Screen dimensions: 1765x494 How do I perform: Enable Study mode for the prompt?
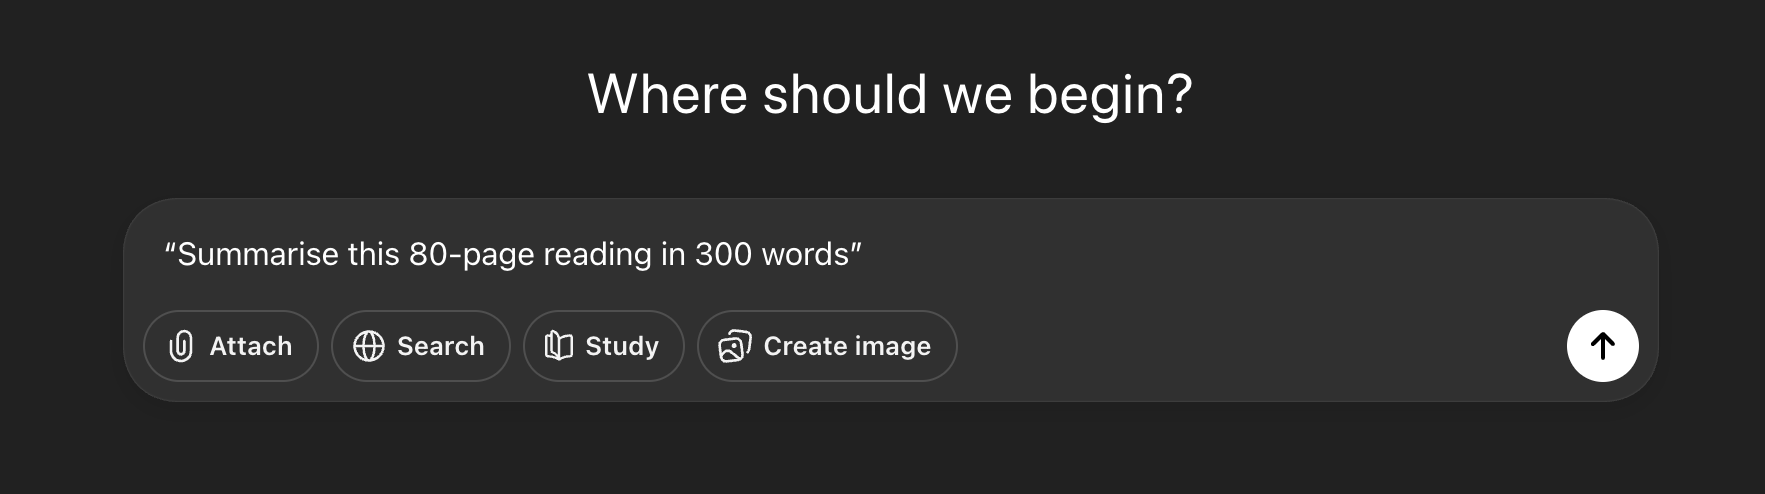click(603, 346)
